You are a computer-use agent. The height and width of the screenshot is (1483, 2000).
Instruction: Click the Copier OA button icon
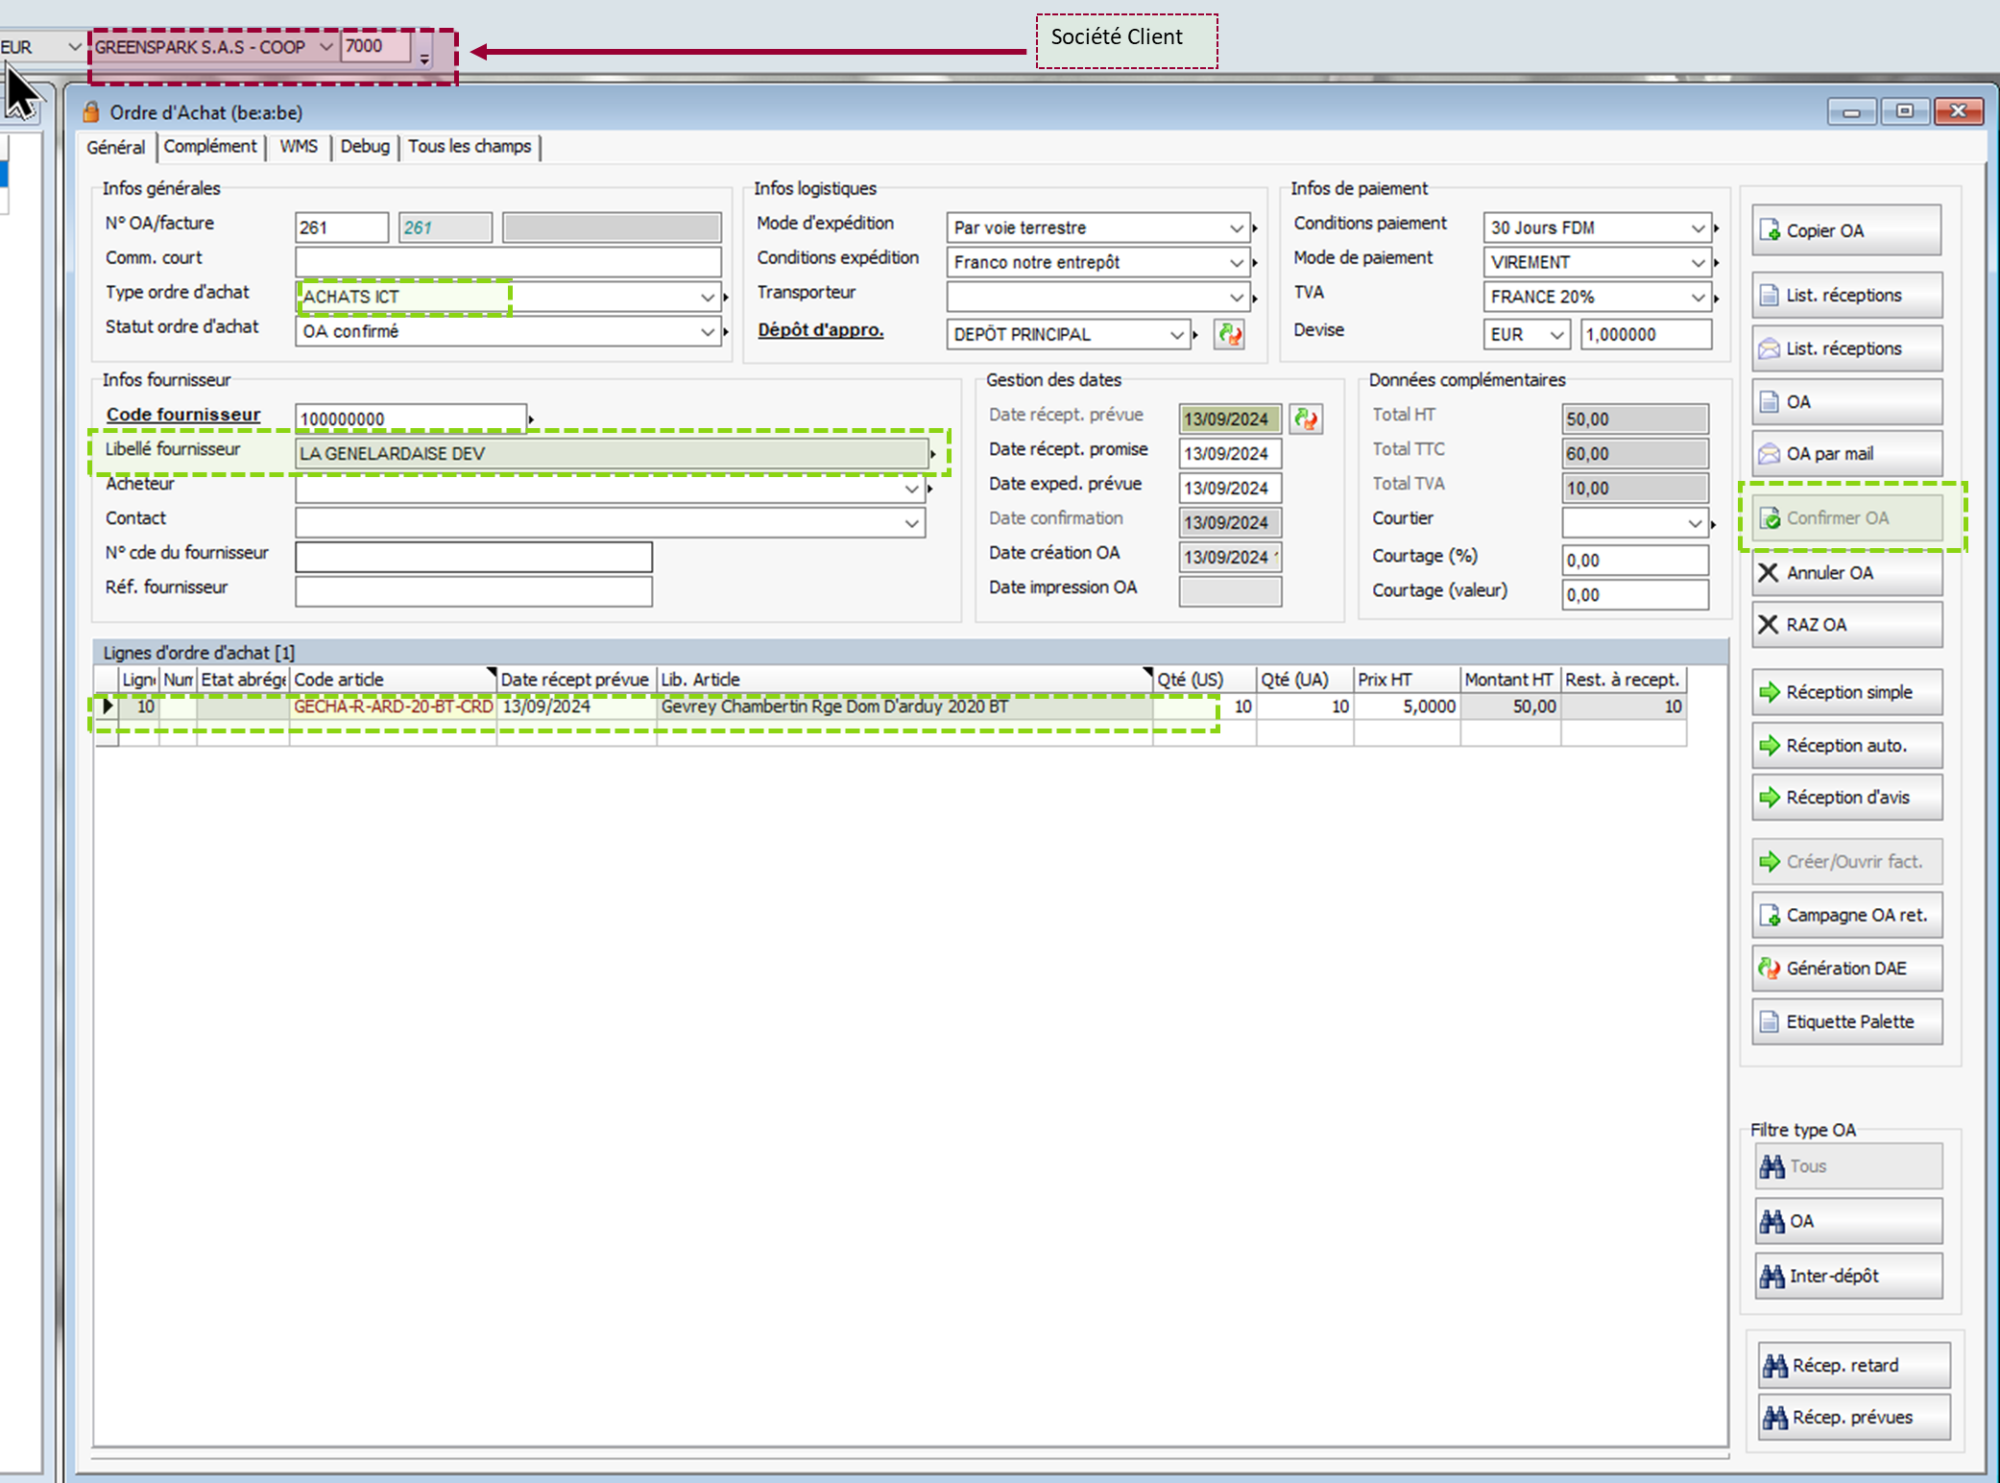1769,231
